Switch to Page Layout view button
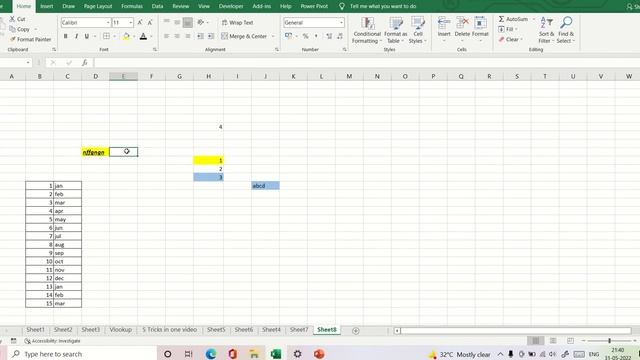This screenshot has width=640, height=360. pos(553,341)
